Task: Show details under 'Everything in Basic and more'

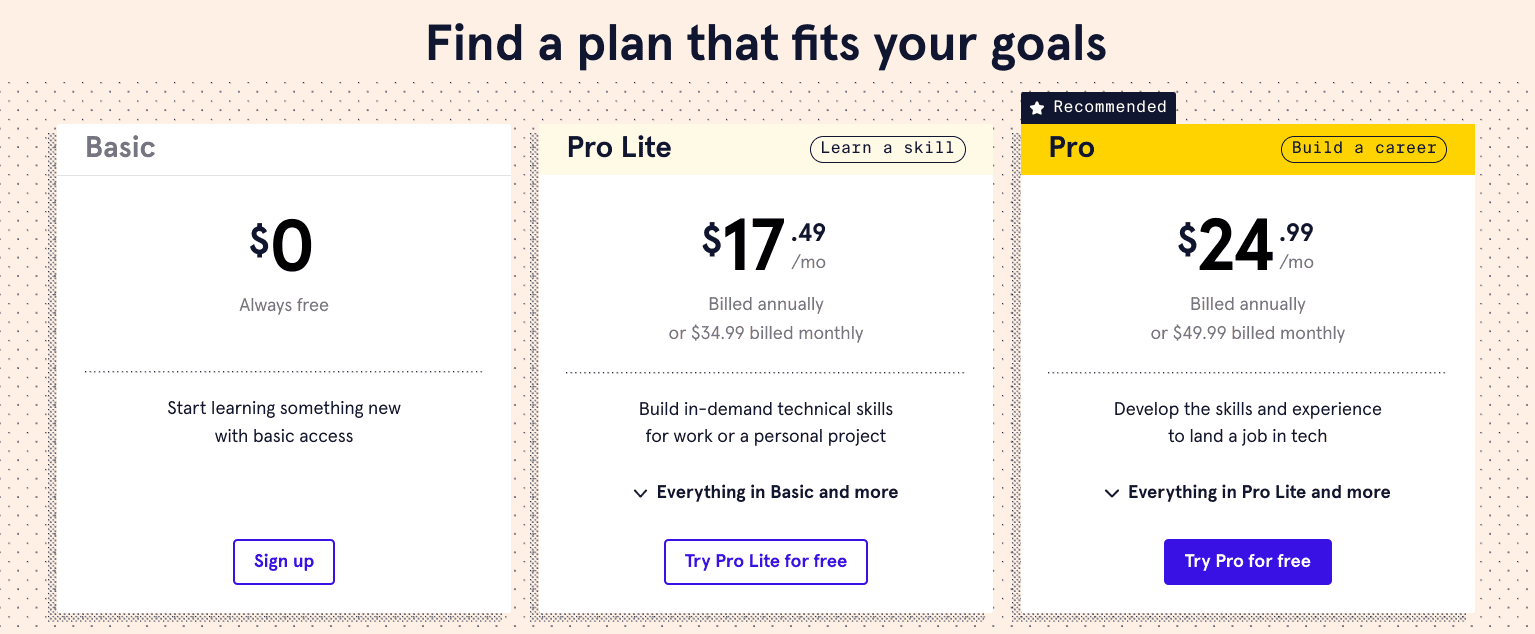Action: click(x=777, y=492)
